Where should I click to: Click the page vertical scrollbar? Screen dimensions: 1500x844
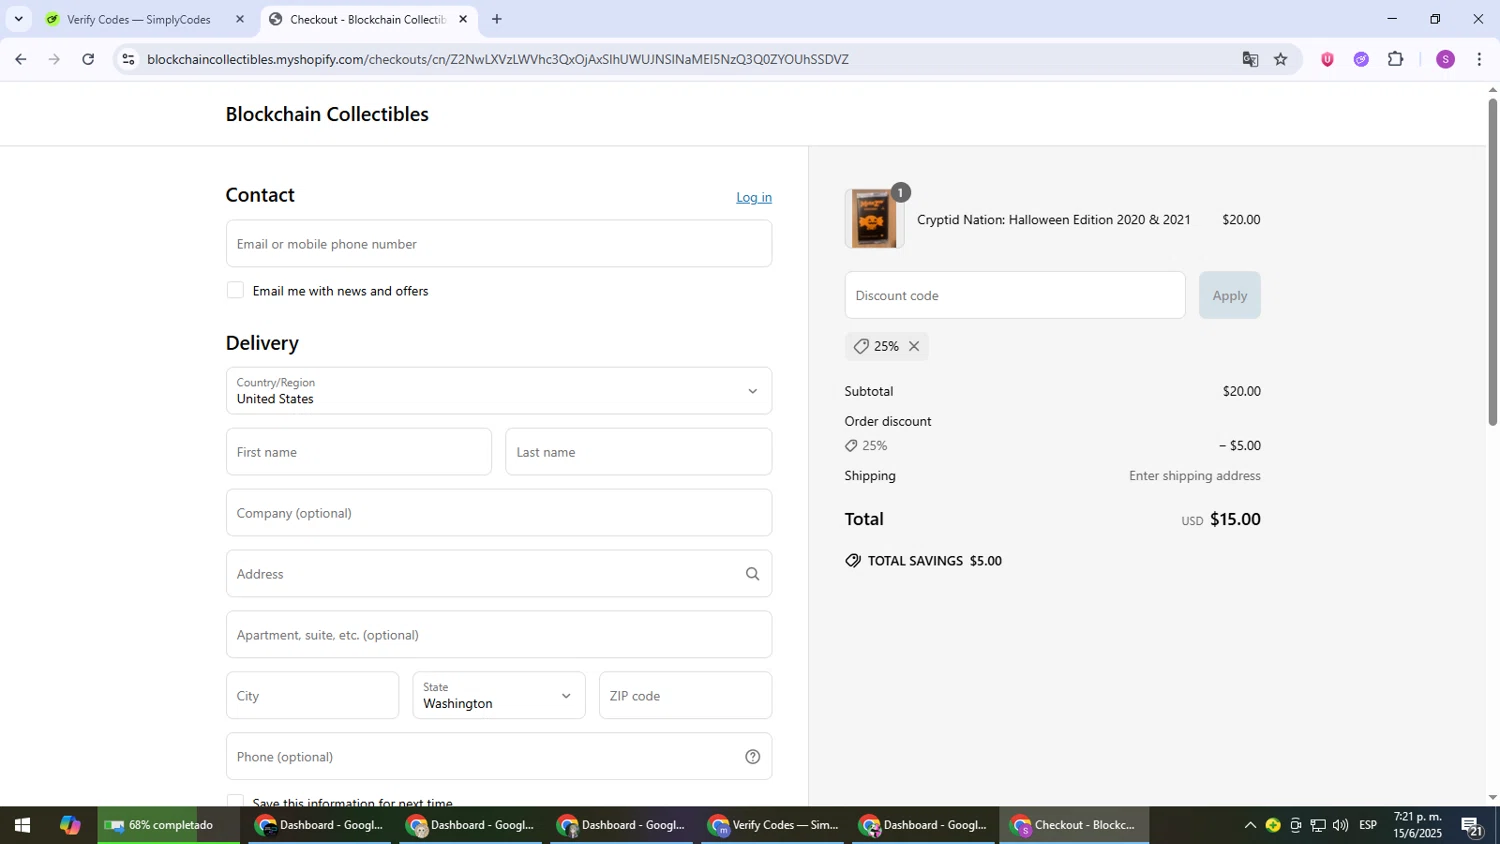coord(1492,262)
